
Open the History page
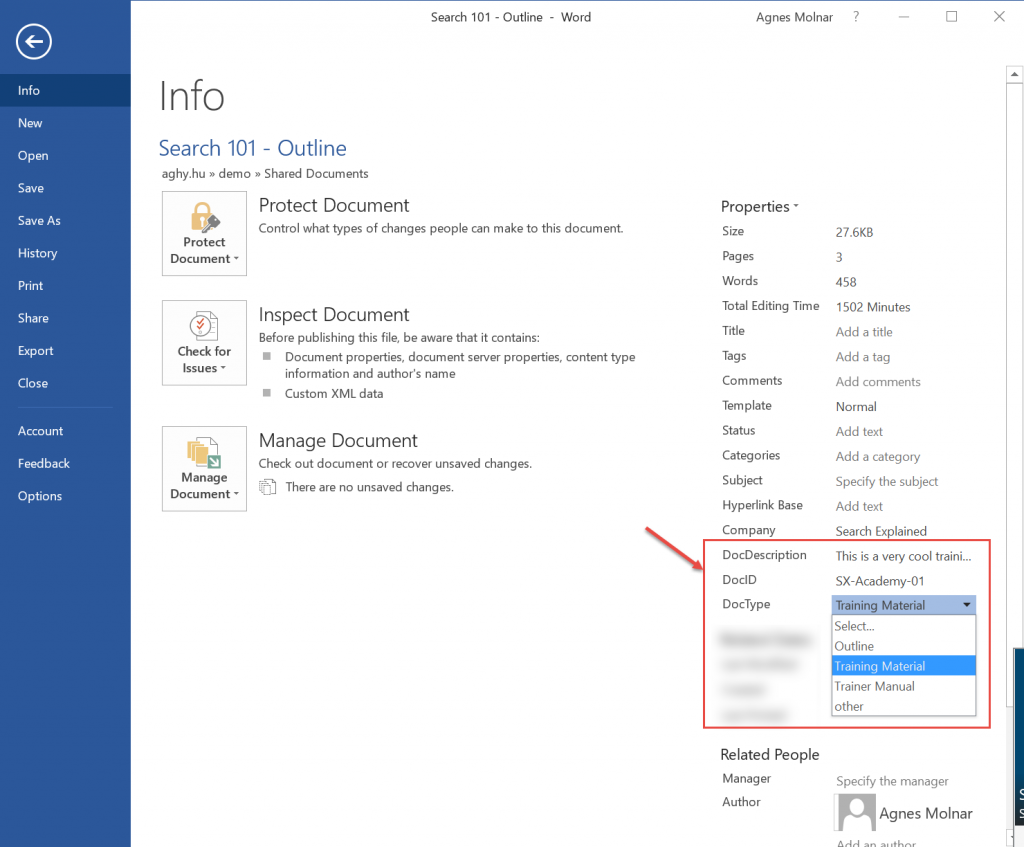(x=65, y=253)
